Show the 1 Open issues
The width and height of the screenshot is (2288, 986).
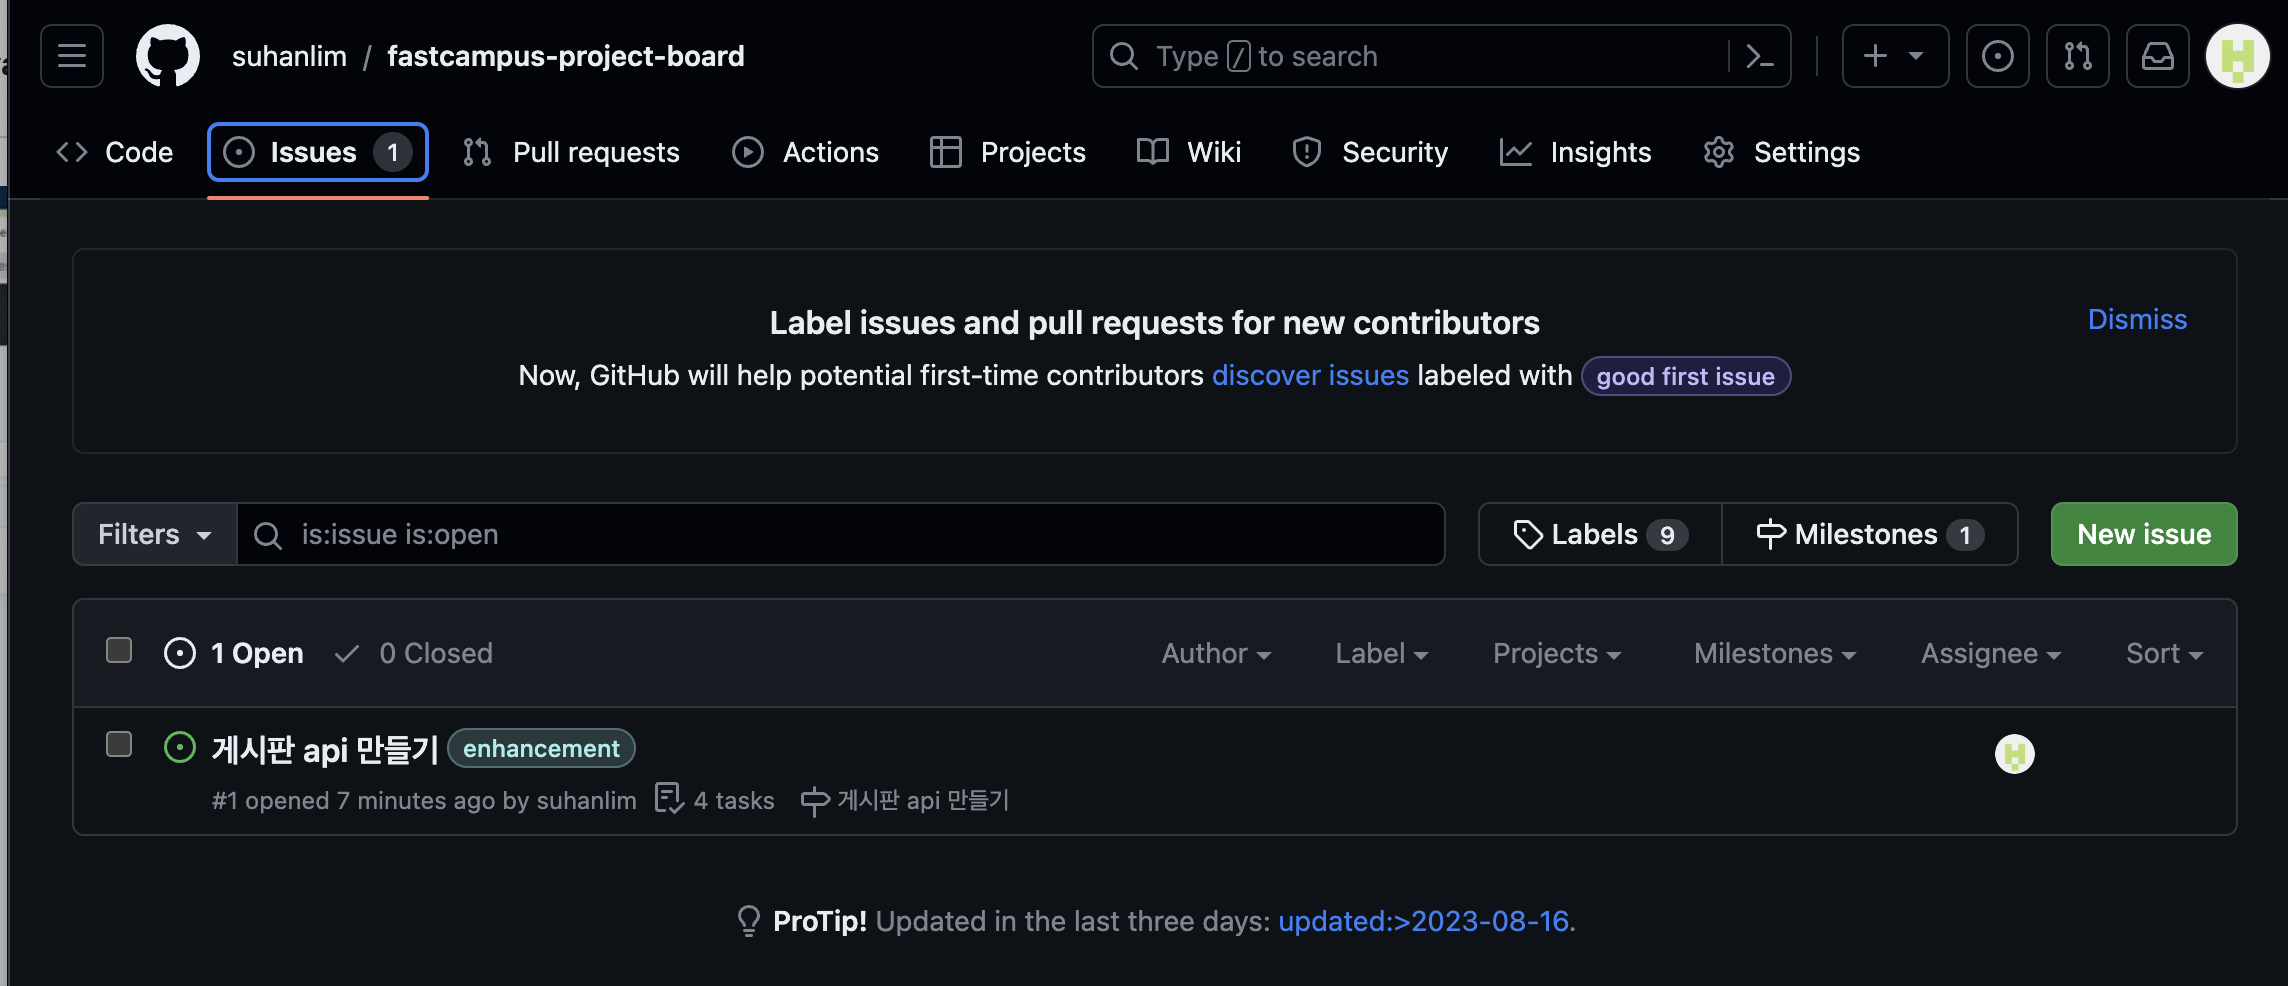(234, 653)
